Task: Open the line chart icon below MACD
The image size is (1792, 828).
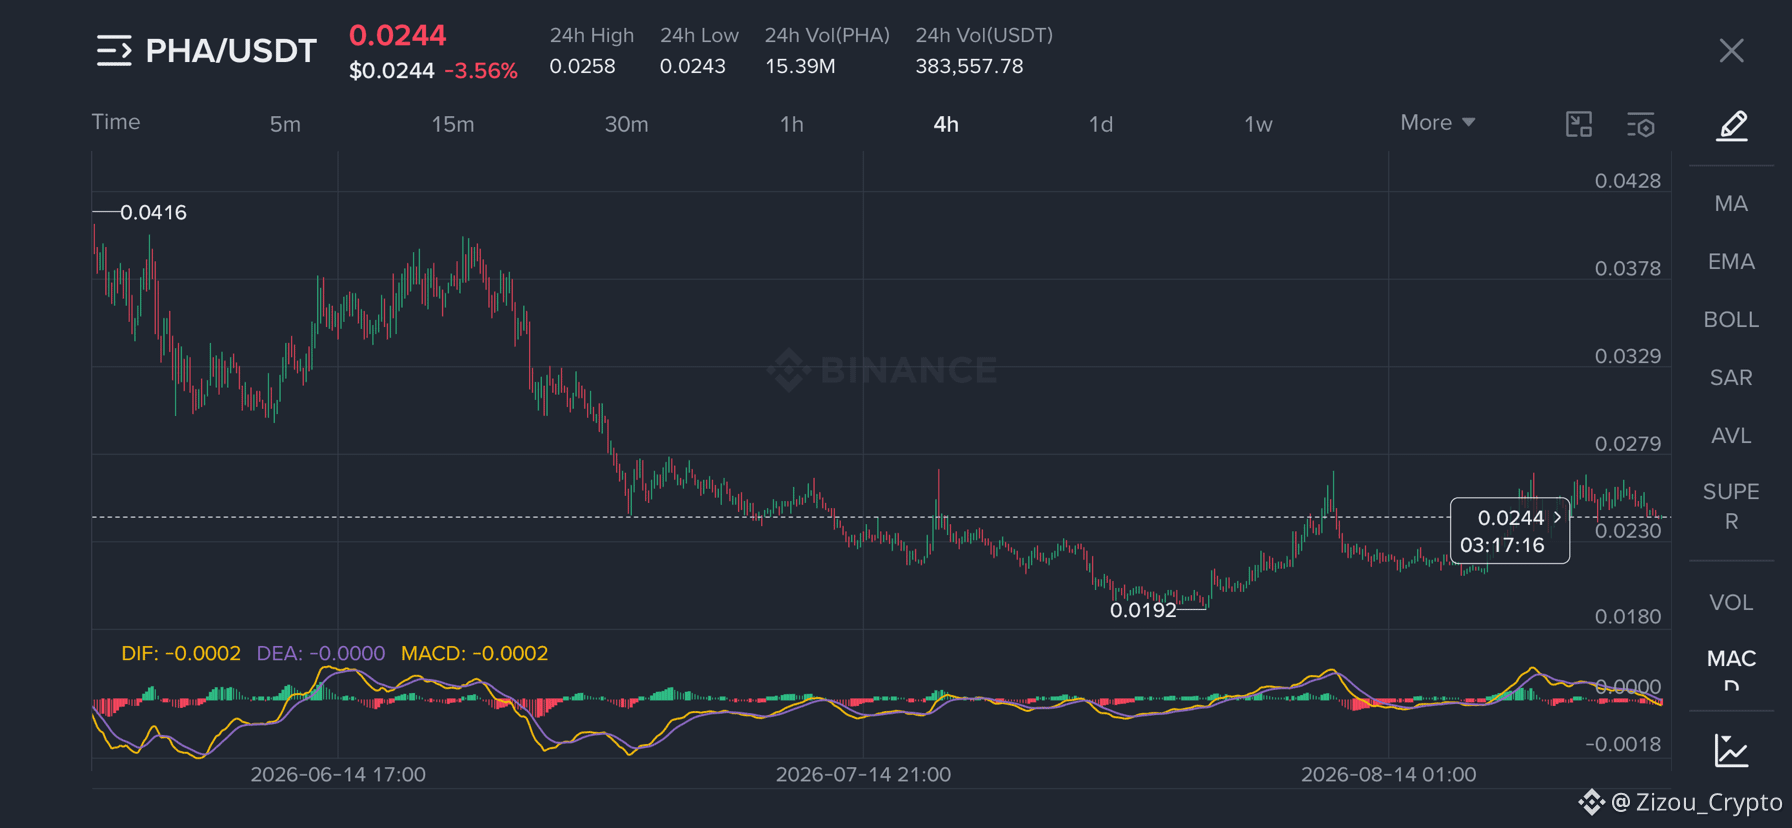Action: (1731, 750)
